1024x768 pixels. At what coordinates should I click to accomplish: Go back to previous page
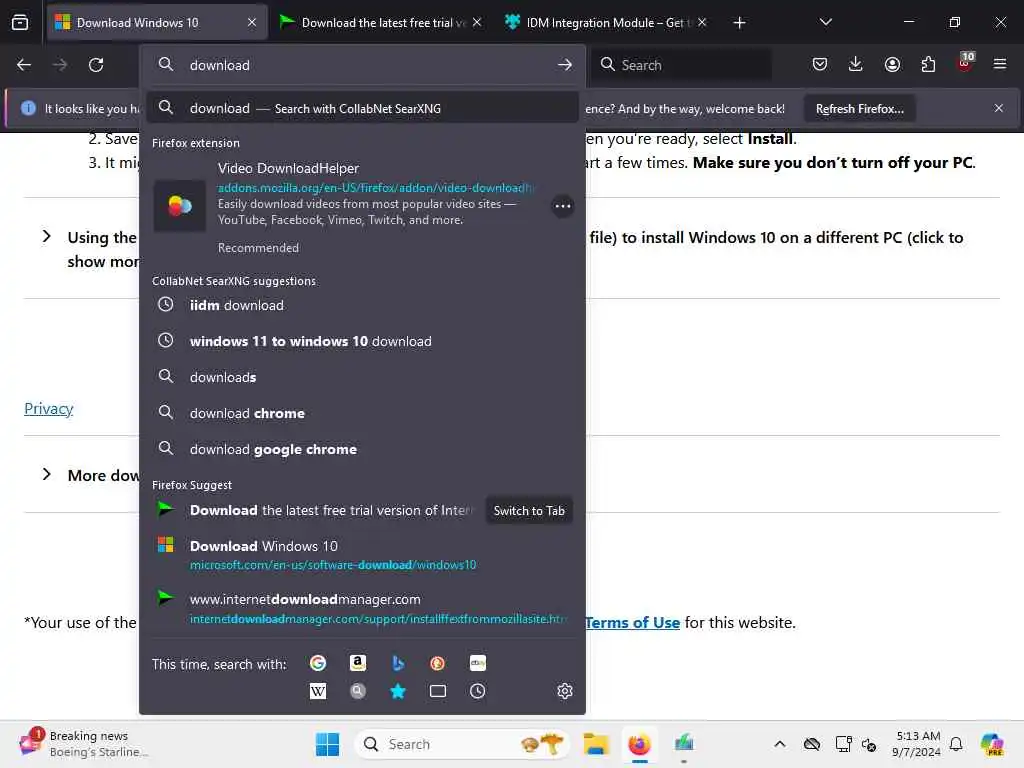coord(24,65)
